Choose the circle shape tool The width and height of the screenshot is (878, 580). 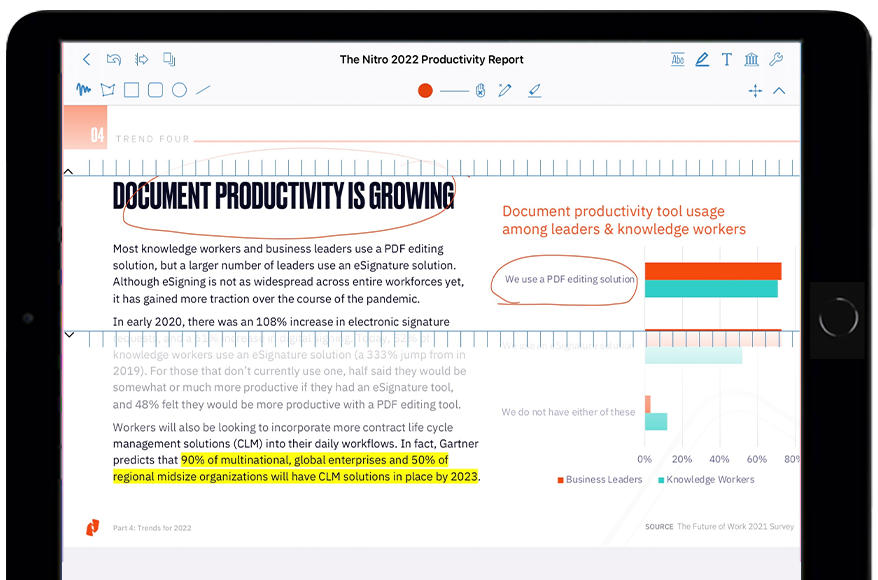coord(179,90)
